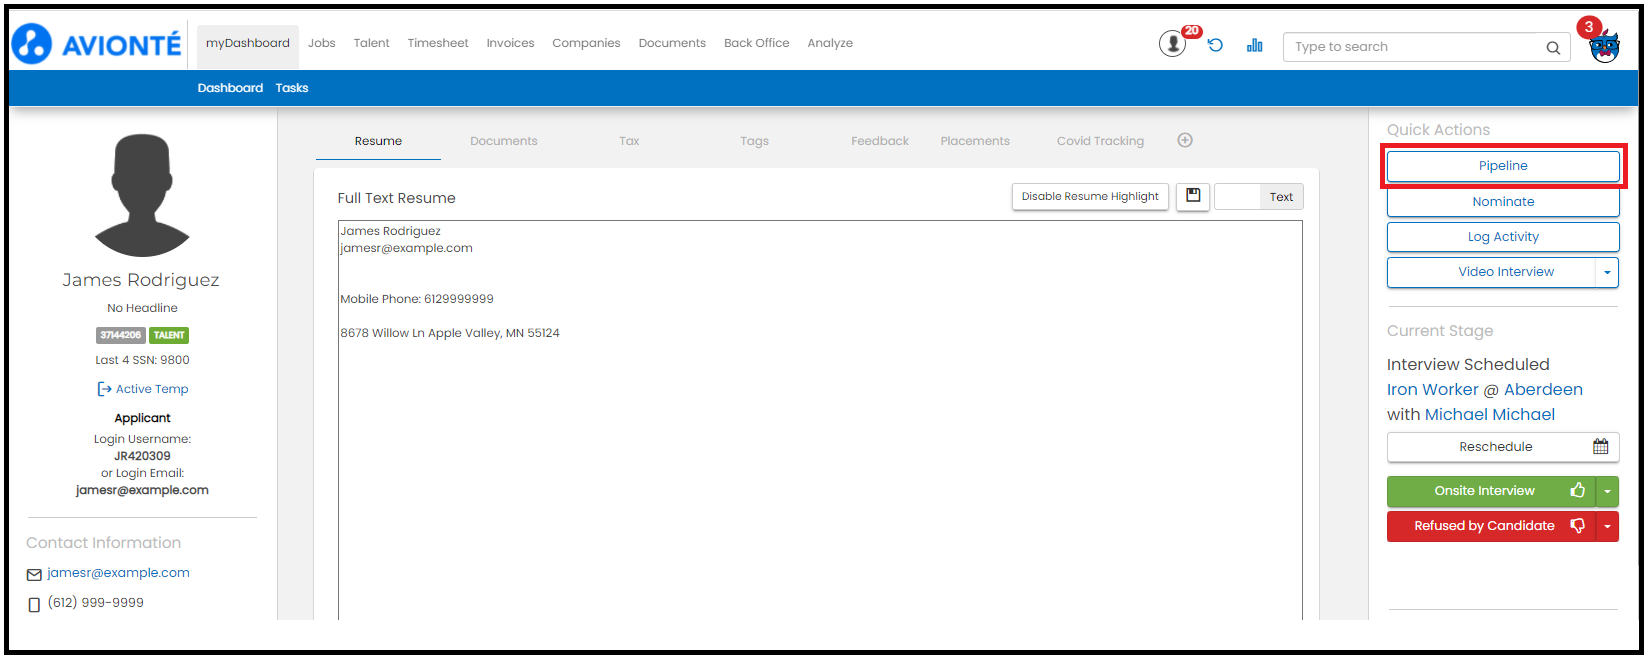
Task: Open the profile avatar with 3 badge
Action: 1604,46
